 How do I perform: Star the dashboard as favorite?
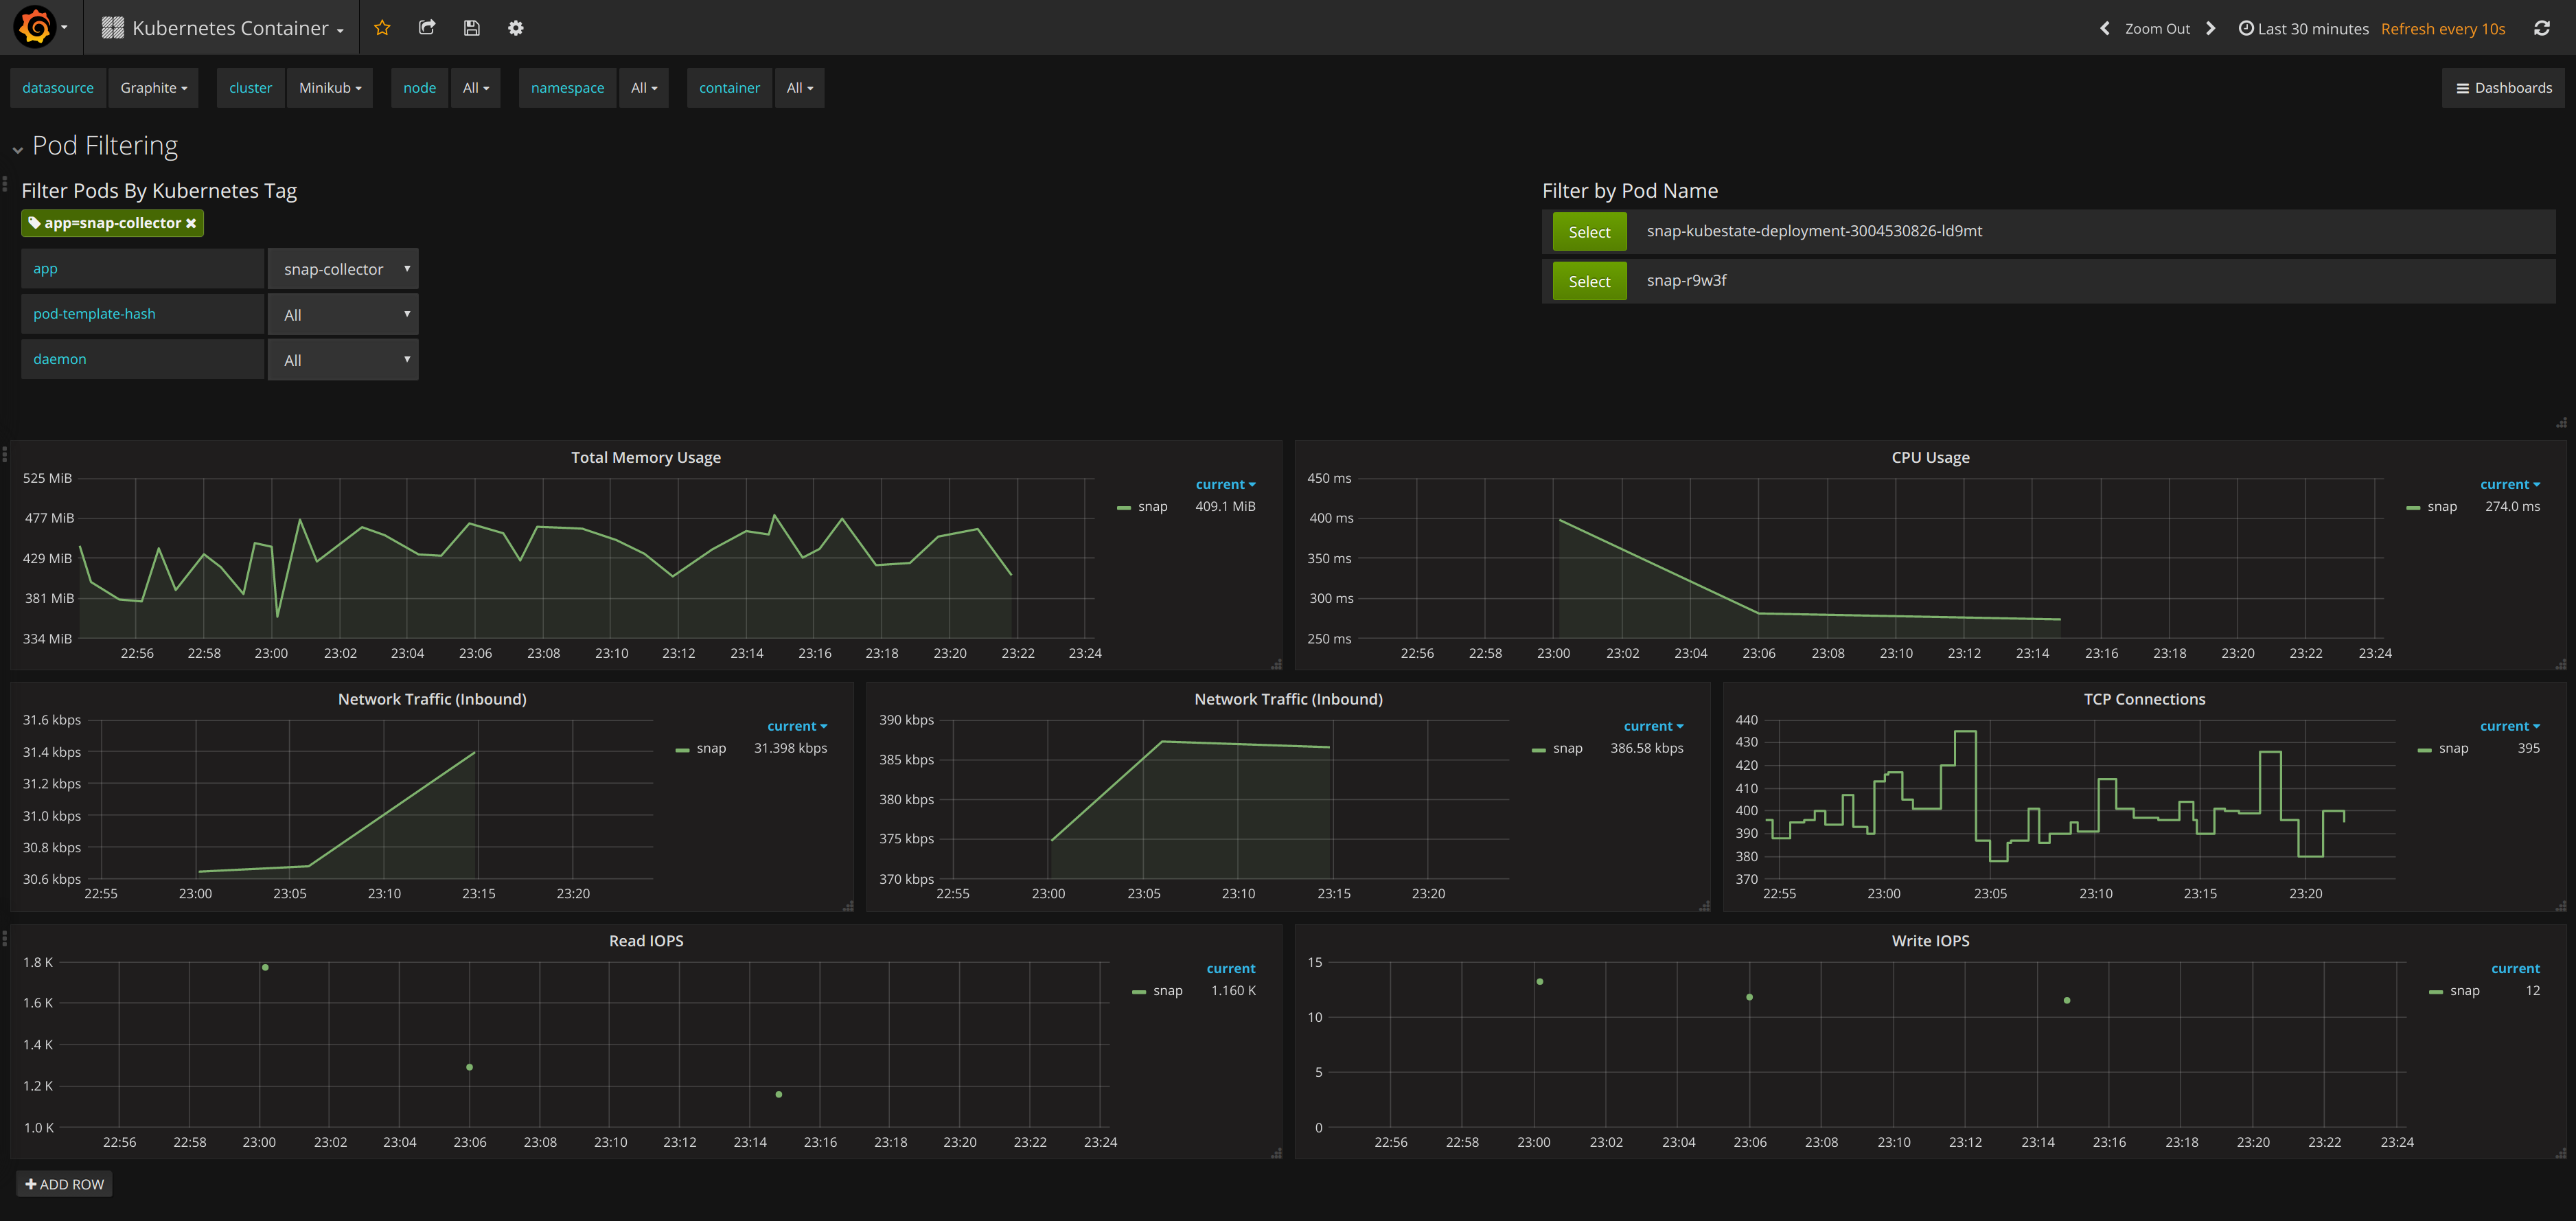pos(381,28)
